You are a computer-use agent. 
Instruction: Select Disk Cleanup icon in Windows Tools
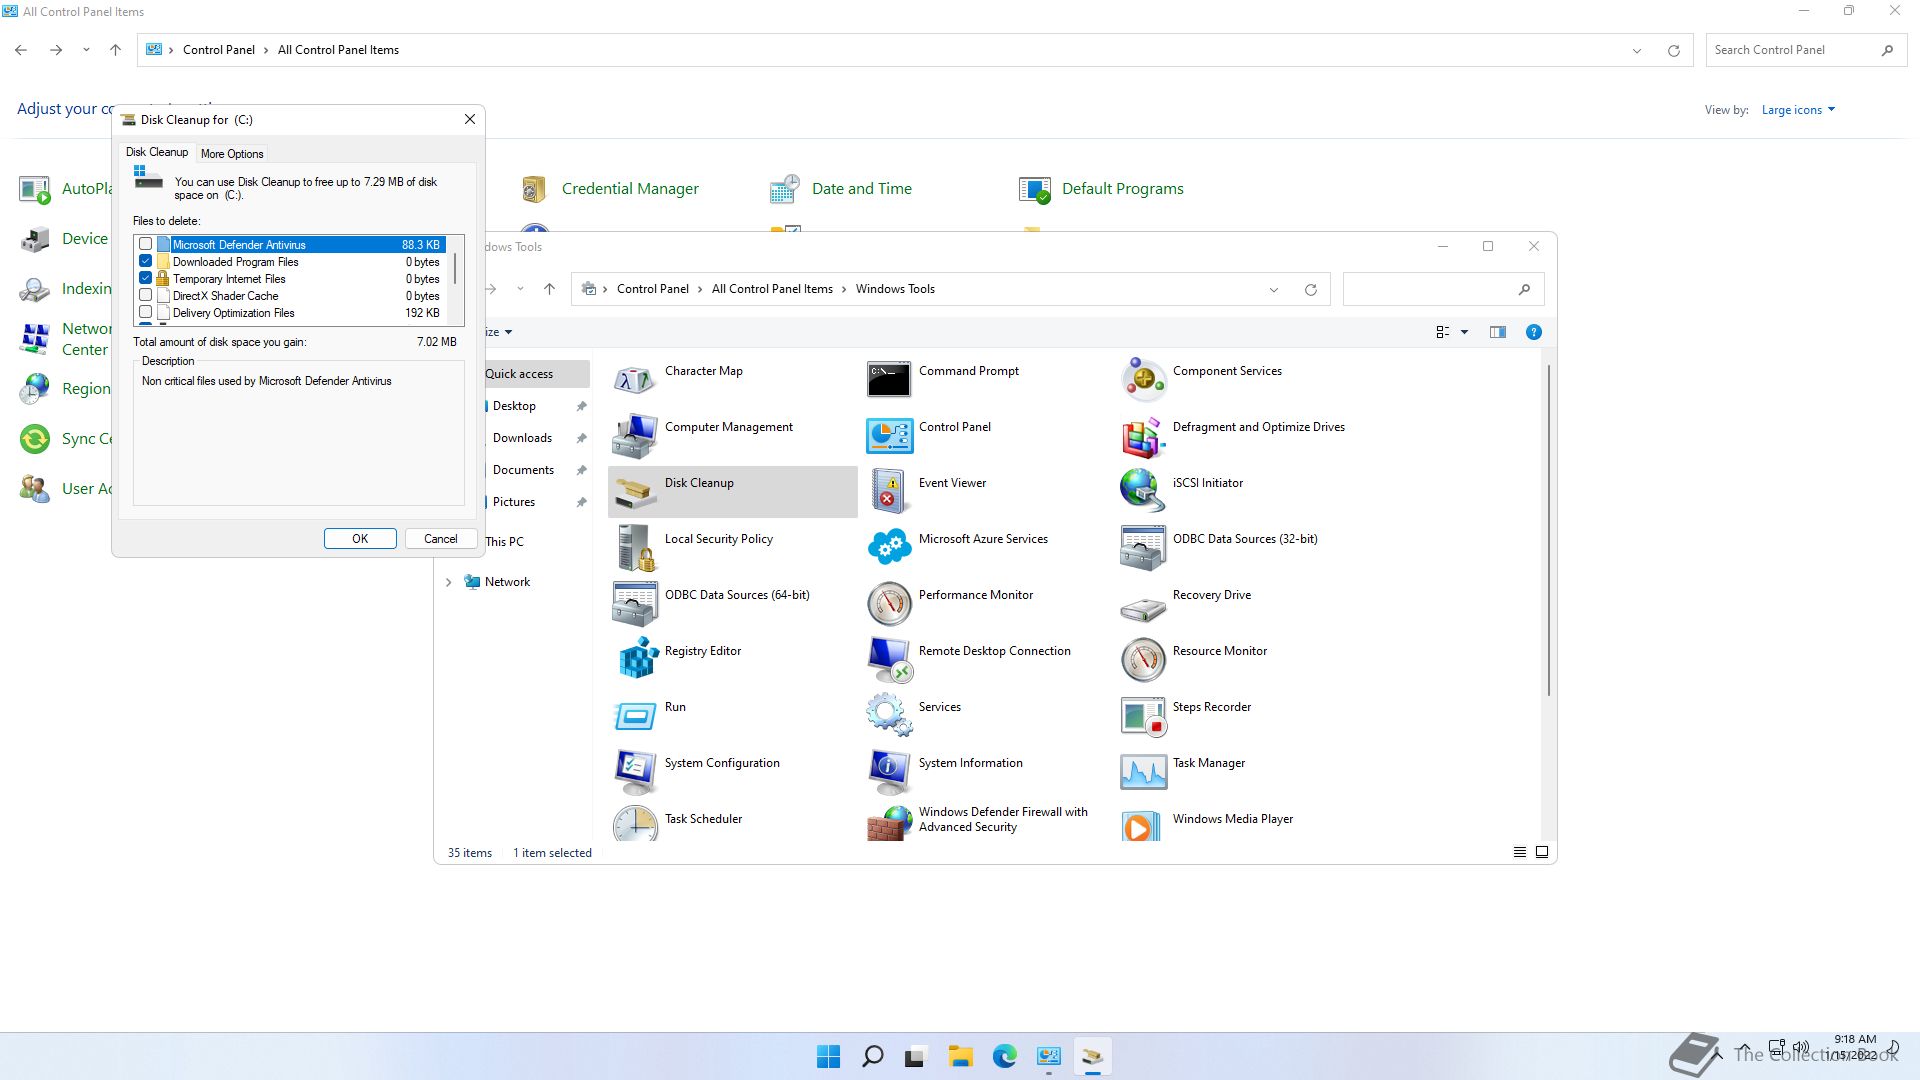tap(635, 492)
